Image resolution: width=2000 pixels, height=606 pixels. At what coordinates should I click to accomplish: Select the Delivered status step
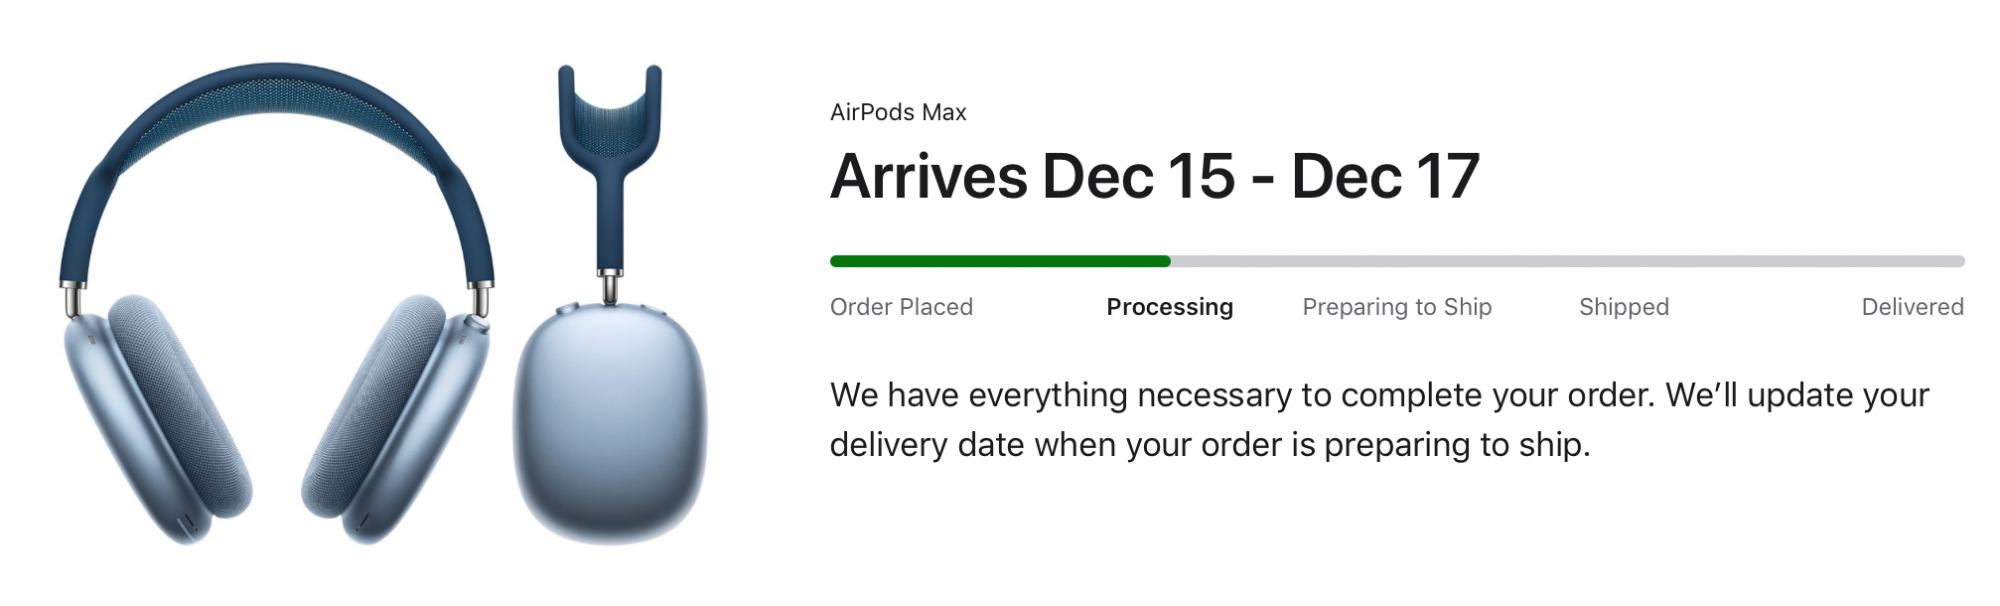tap(1912, 307)
